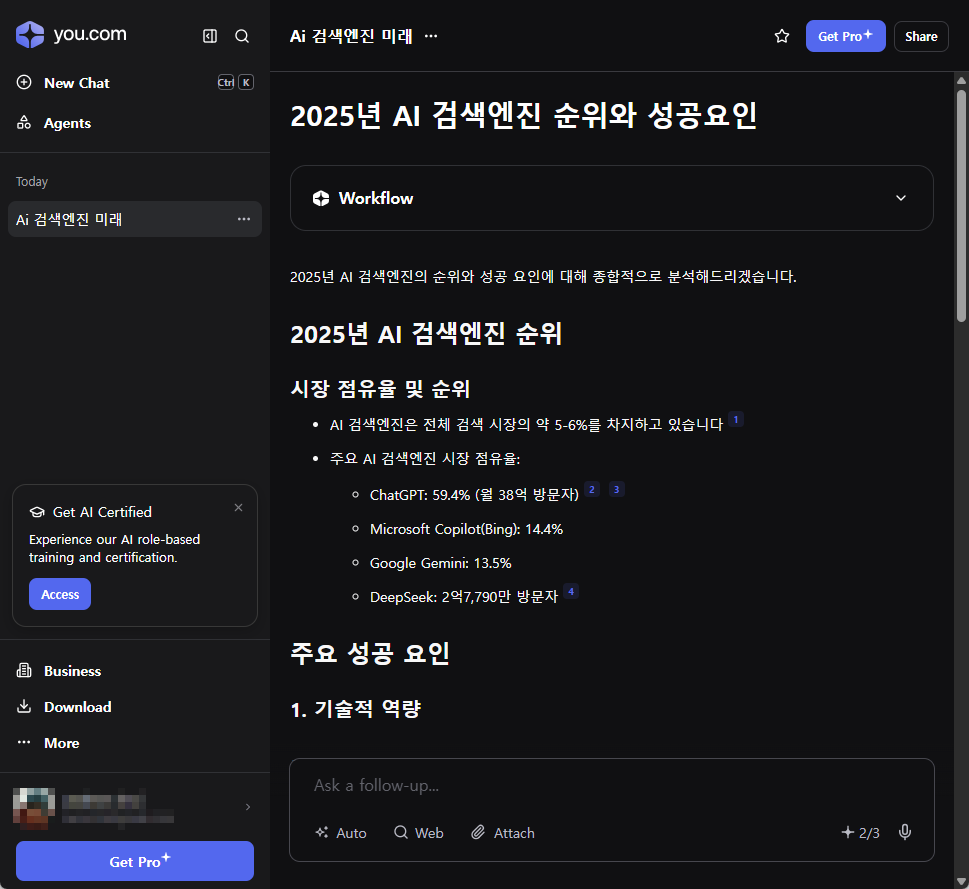The width and height of the screenshot is (969, 889).
Task: Open citation 3 next to ChatGPT
Action: coord(616,489)
